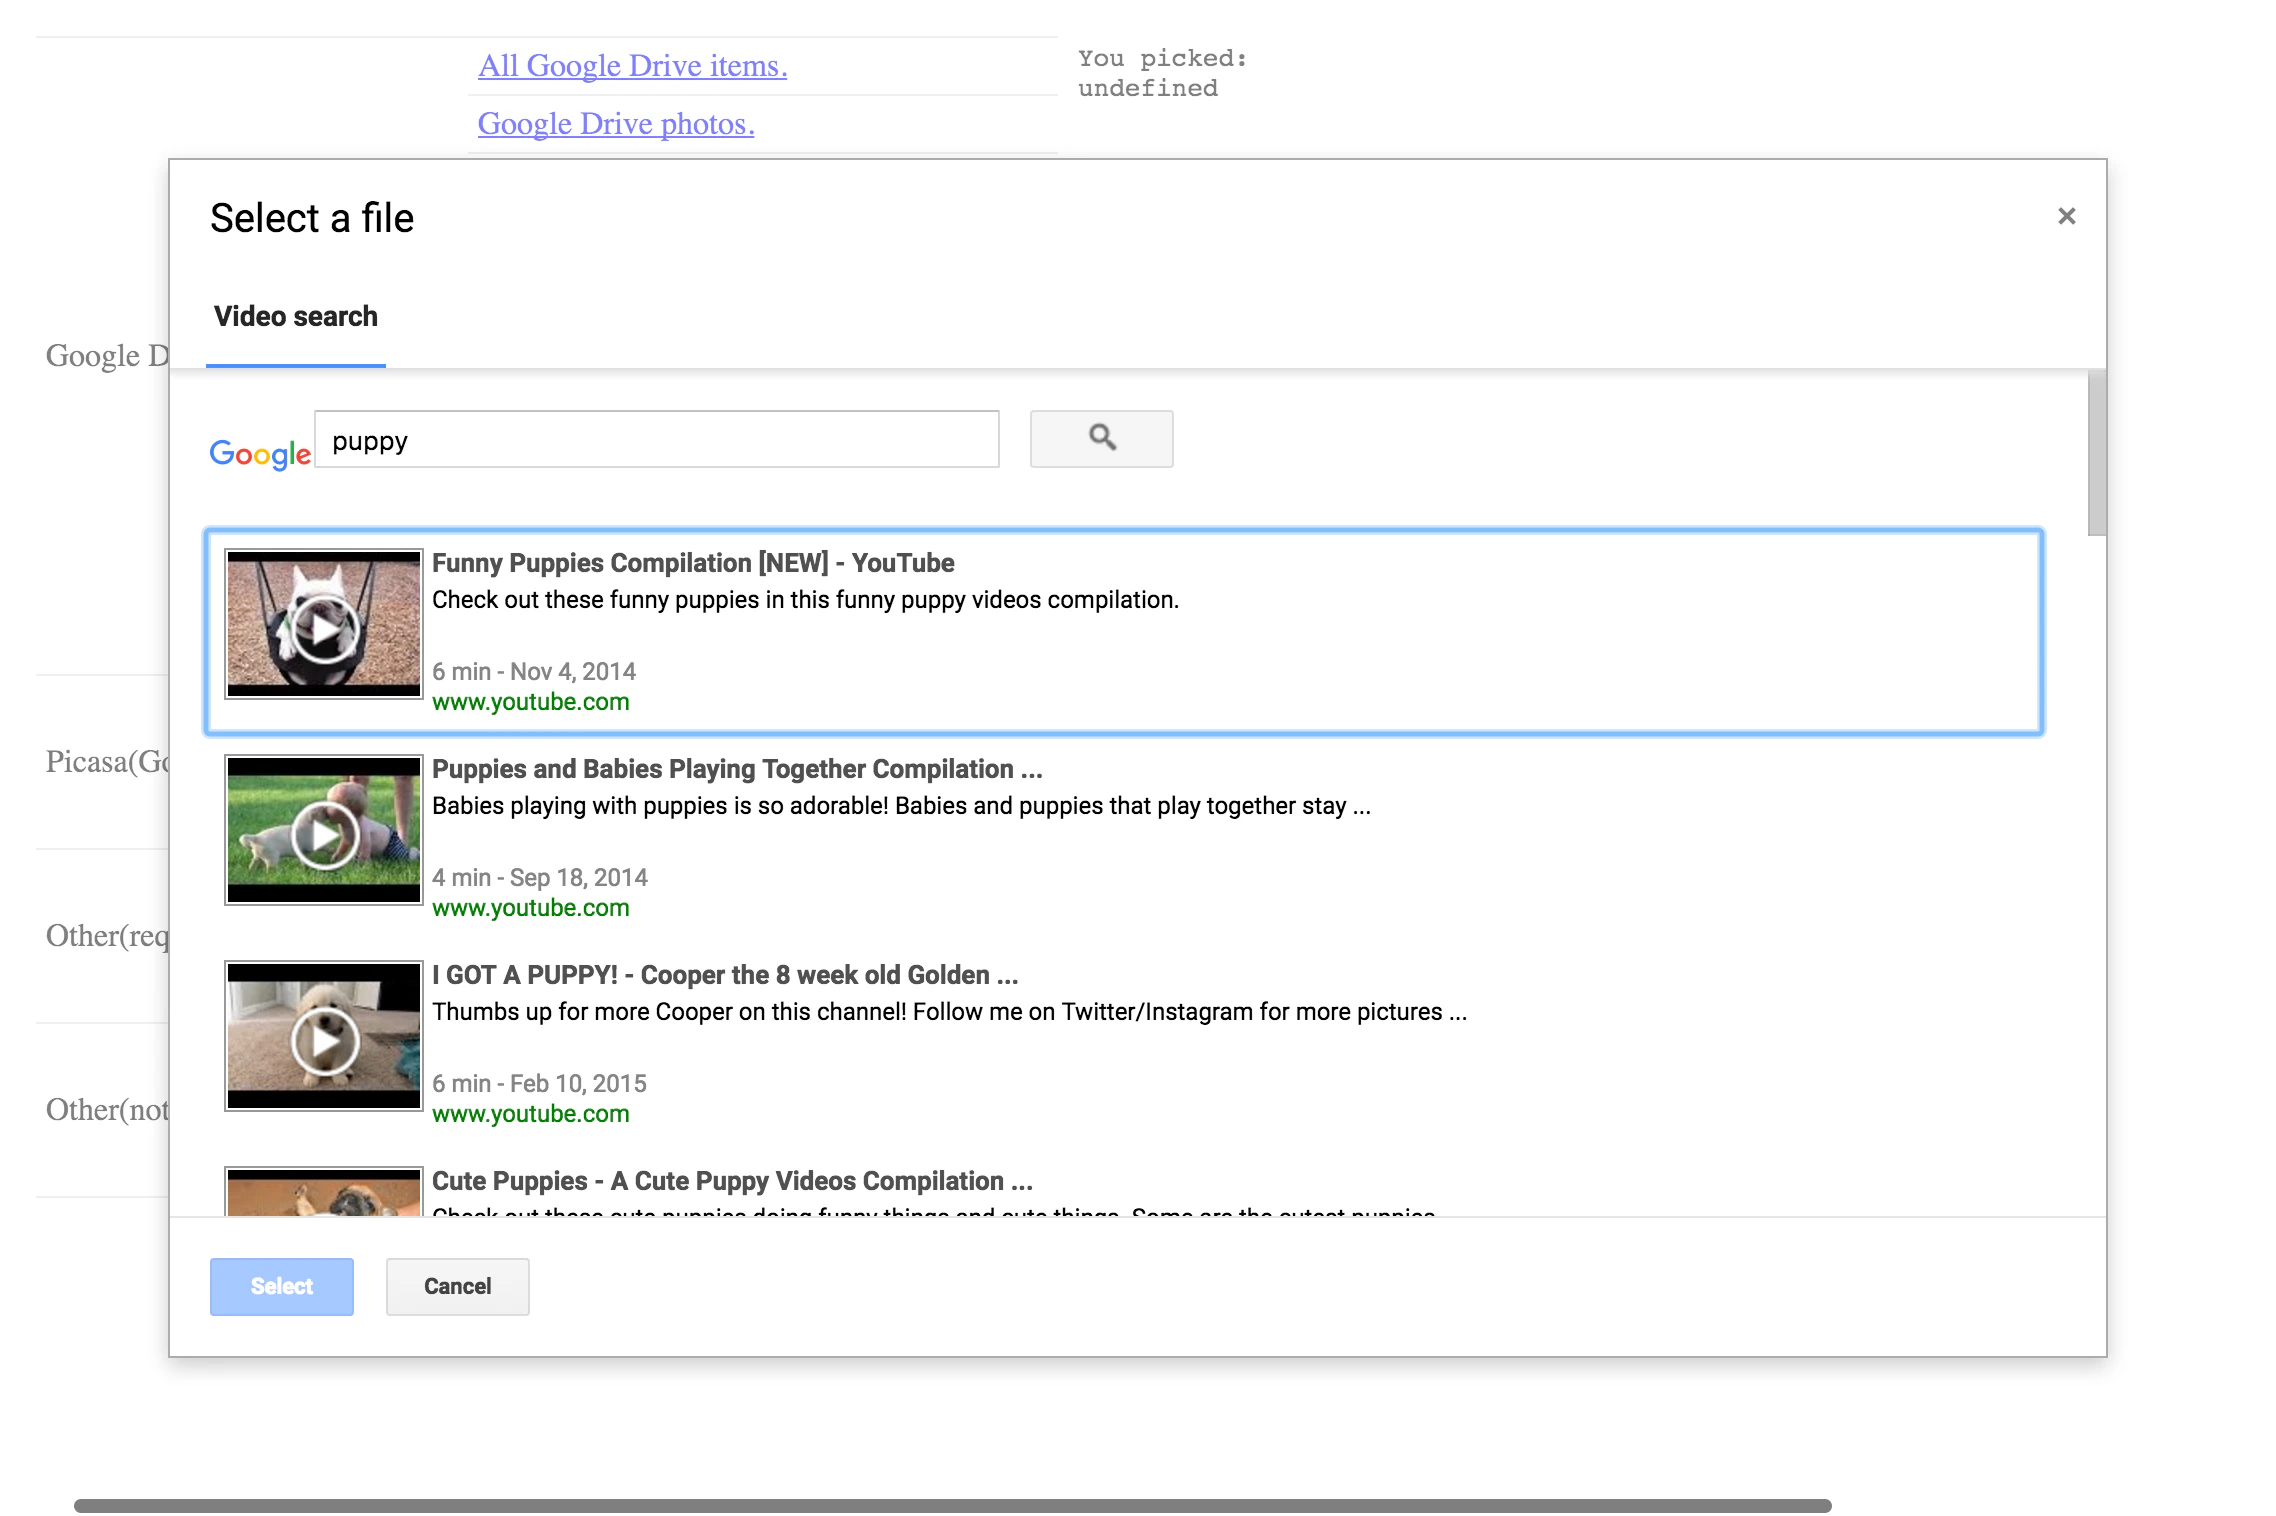Cancel the file selection dialog
The image size is (2276, 1516).
pyautogui.click(x=458, y=1286)
